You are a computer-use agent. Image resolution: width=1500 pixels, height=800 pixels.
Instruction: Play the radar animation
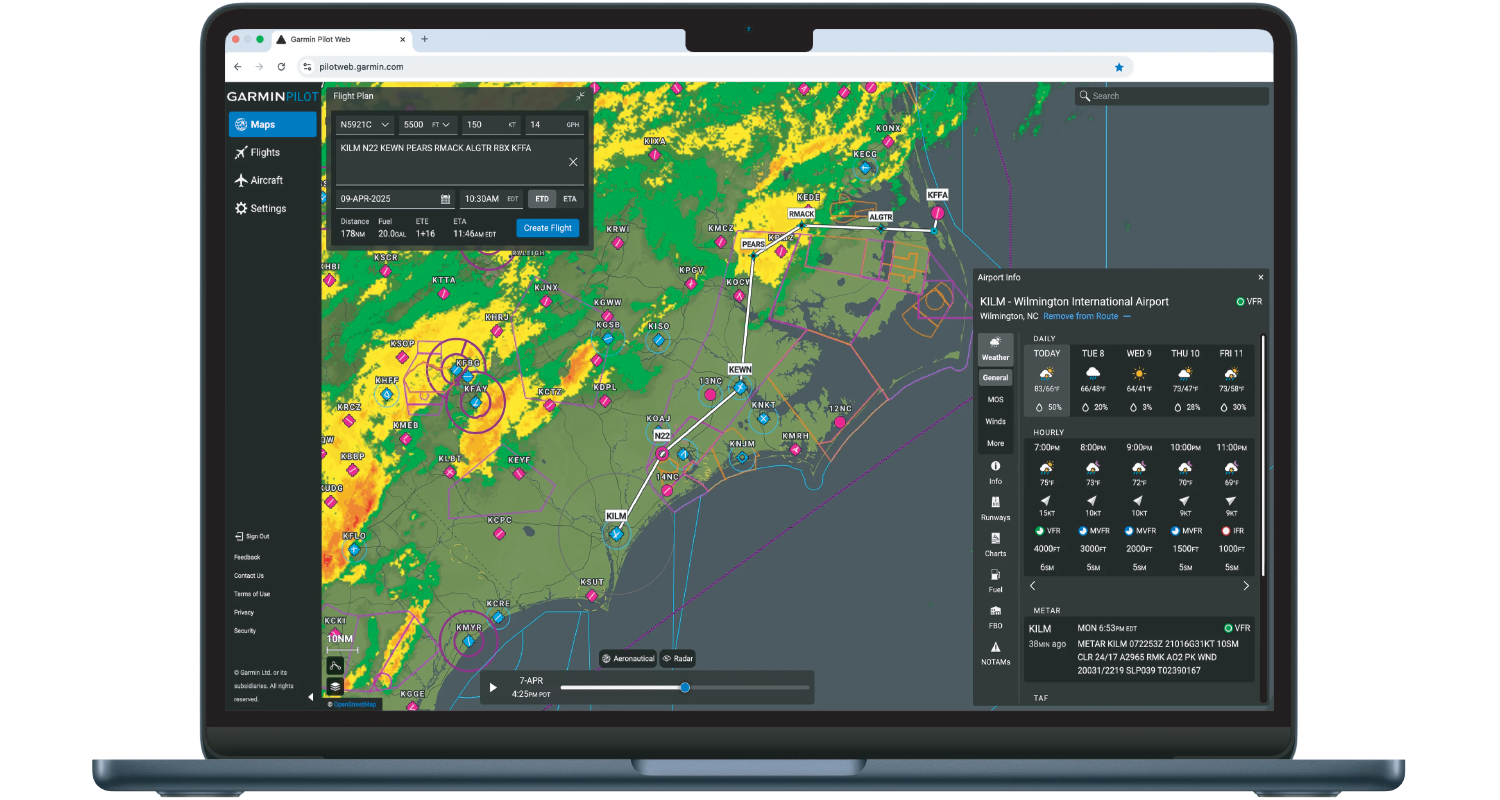pos(492,688)
